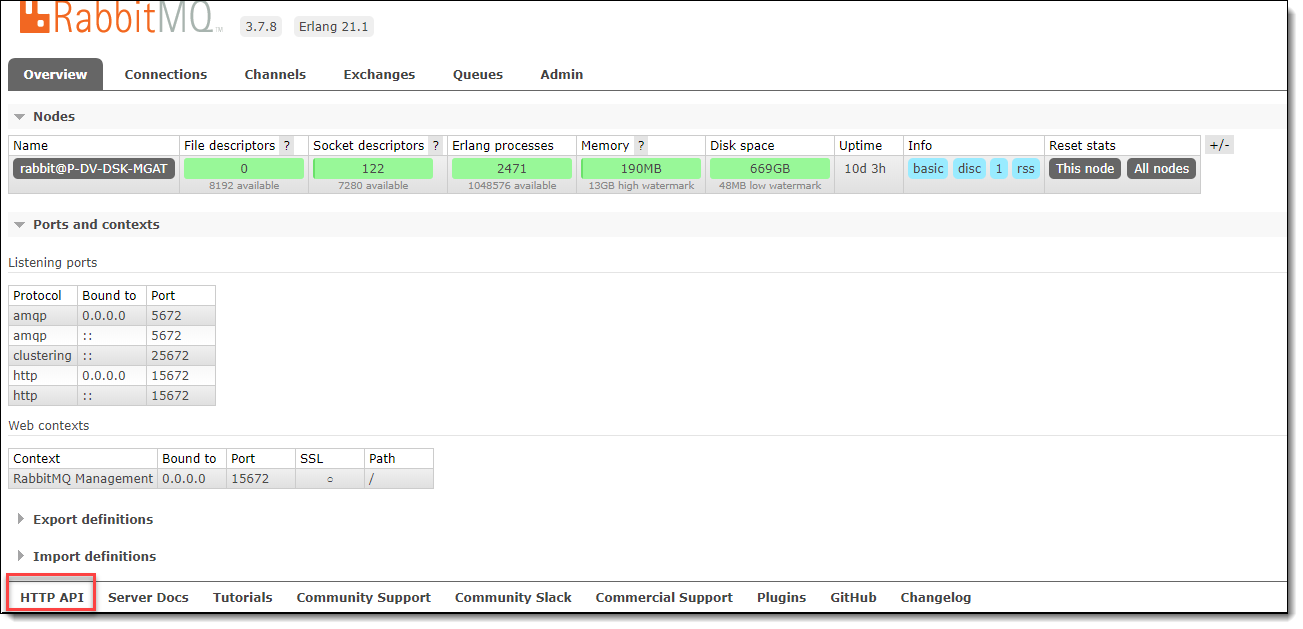
Task: Click the rss info badge
Action: click(1025, 169)
